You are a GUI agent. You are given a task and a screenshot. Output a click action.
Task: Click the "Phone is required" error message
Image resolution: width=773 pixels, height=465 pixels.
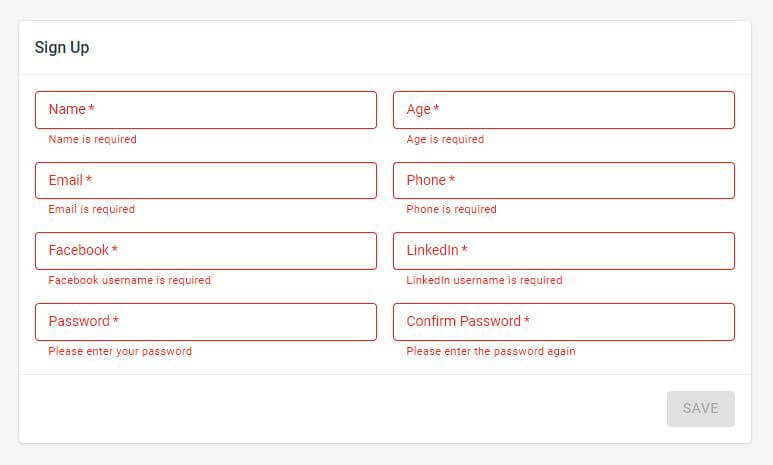coord(451,210)
